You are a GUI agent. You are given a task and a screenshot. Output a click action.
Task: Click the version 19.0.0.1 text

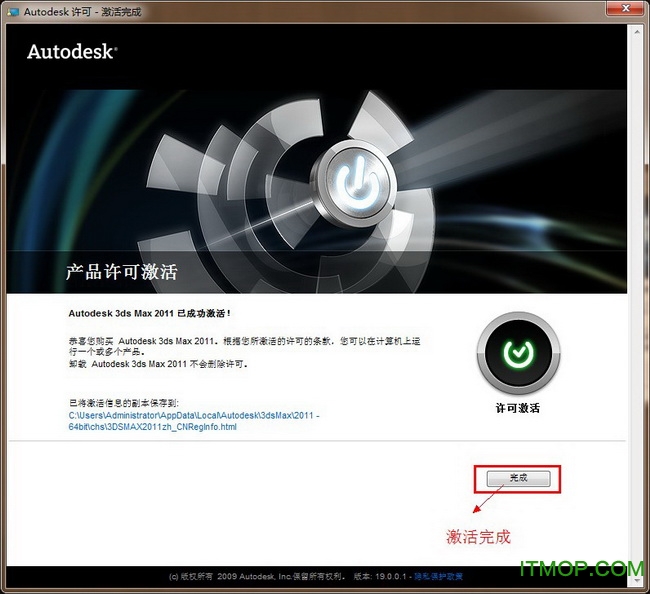click(x=380, y=576)
